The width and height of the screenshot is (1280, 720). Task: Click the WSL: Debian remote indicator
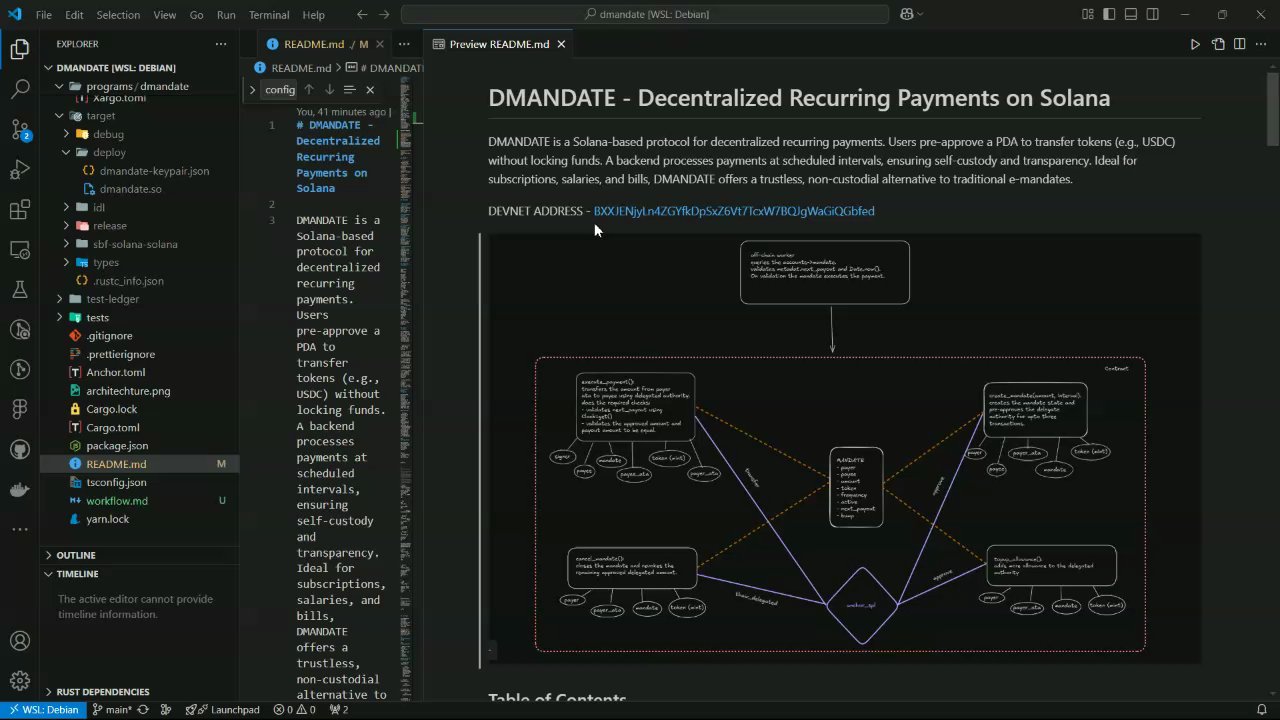[x=43, y=710]
